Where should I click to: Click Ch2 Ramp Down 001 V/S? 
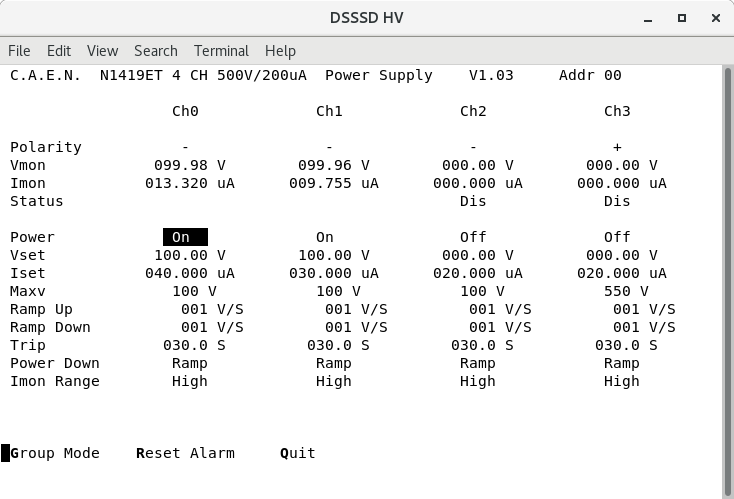click(x=500, y=327)
